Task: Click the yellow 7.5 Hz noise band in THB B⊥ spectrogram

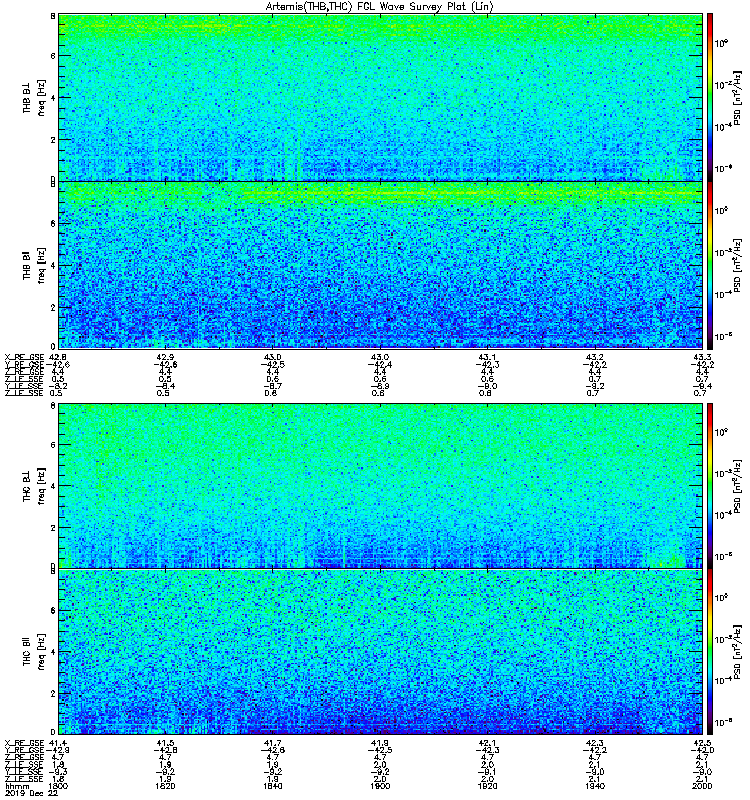Action: point(380,26)
